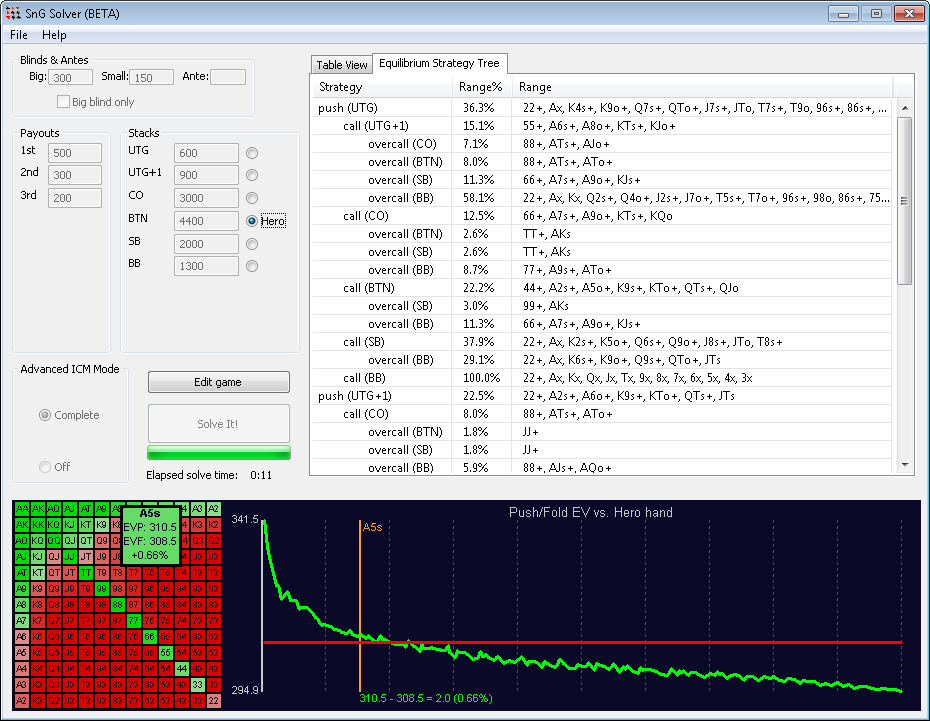Select the push (UTG) strategy row
930x721 pixels.
(348, 108)
